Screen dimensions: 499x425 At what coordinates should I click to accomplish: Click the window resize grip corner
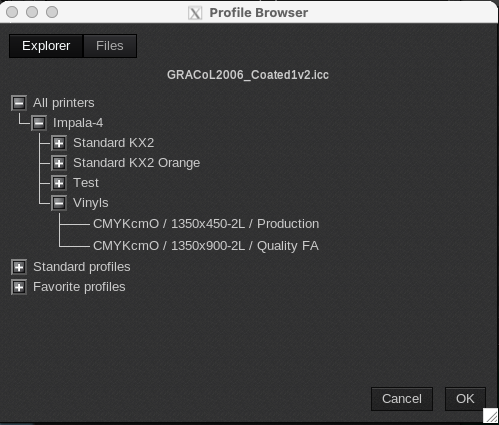tap(490, 416)
